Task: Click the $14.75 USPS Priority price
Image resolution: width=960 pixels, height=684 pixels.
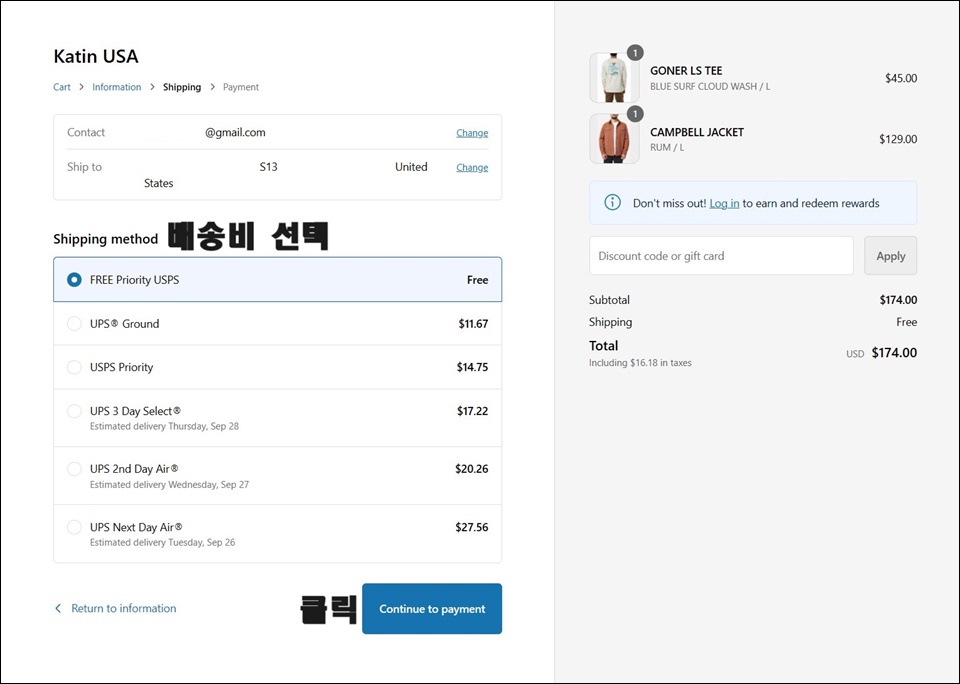Action: point(472,367)
